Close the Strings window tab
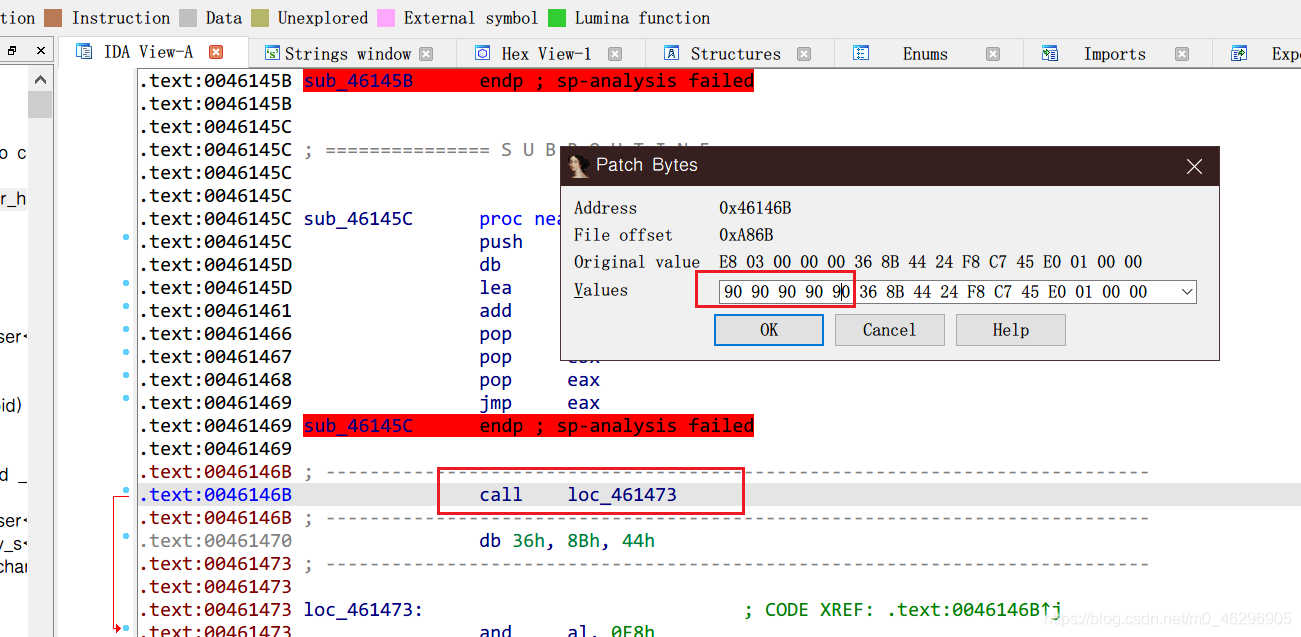The image size is (1301, 637). tap(426, 54)
